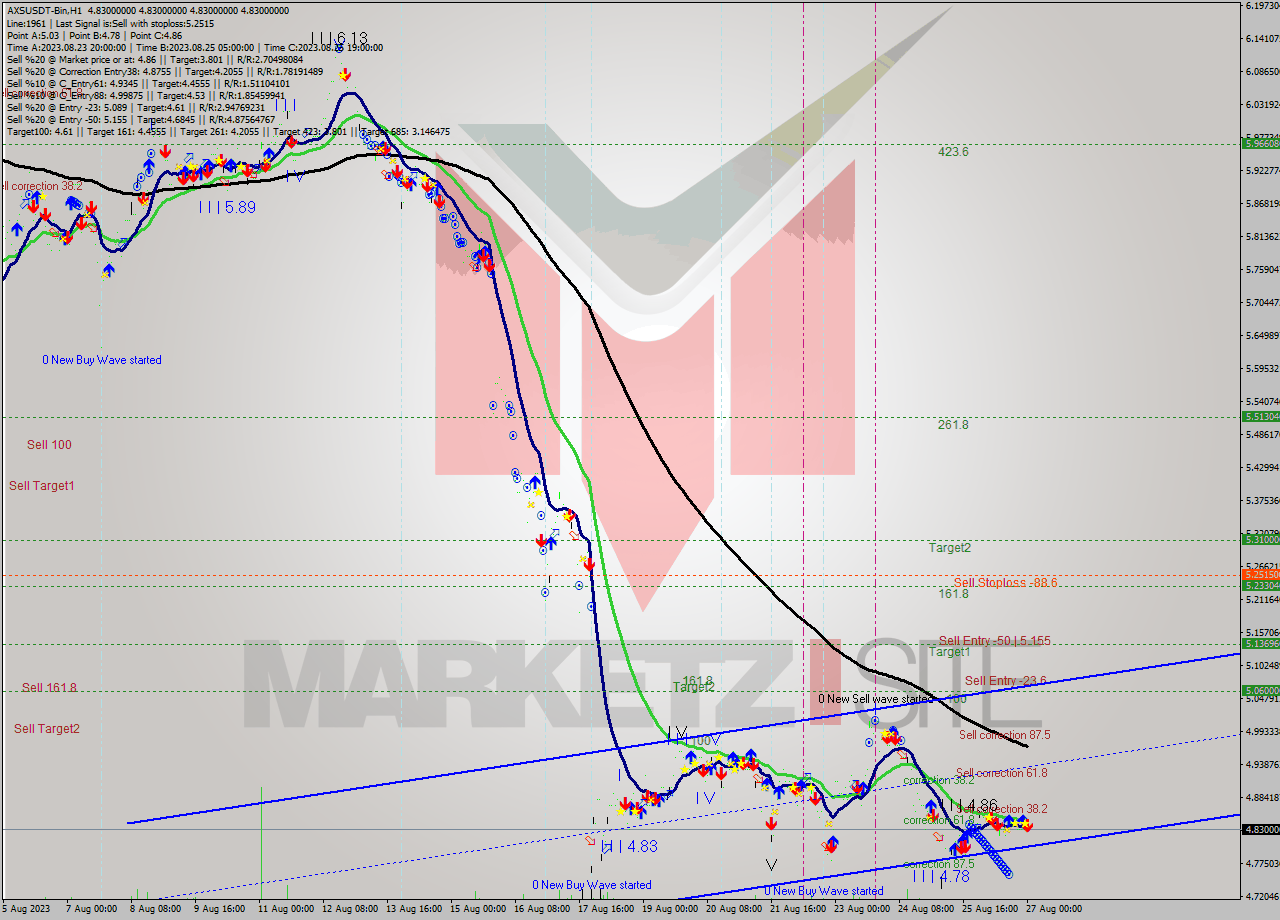
Task: Select the blue circle marker above the 23 Aug peak
Action: pyautogui.click(x=875, y=720)
